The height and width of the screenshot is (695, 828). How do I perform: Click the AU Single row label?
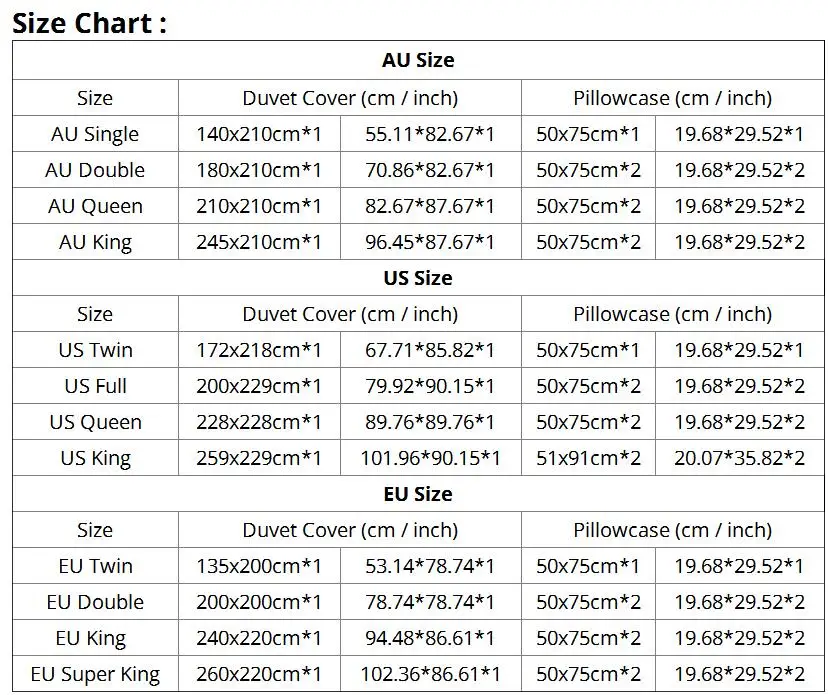pyautogui.click(x=95, y=134)
